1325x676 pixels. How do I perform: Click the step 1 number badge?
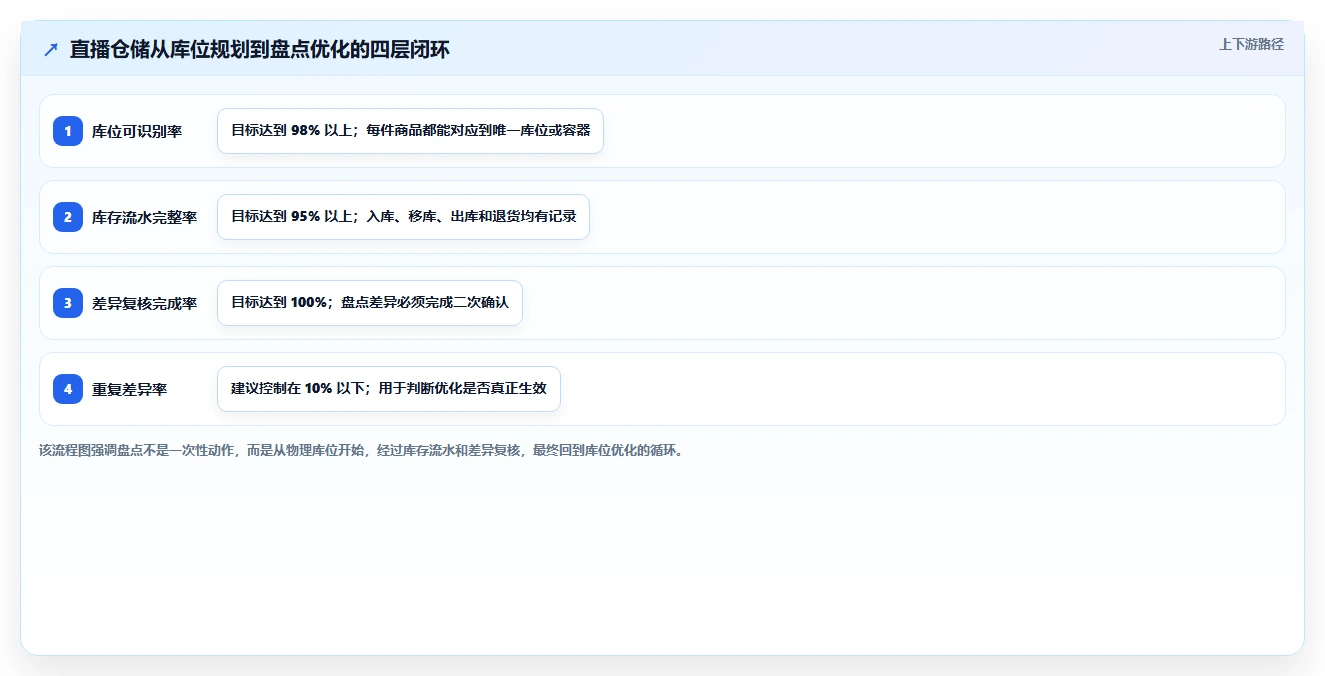click(68, 131)
